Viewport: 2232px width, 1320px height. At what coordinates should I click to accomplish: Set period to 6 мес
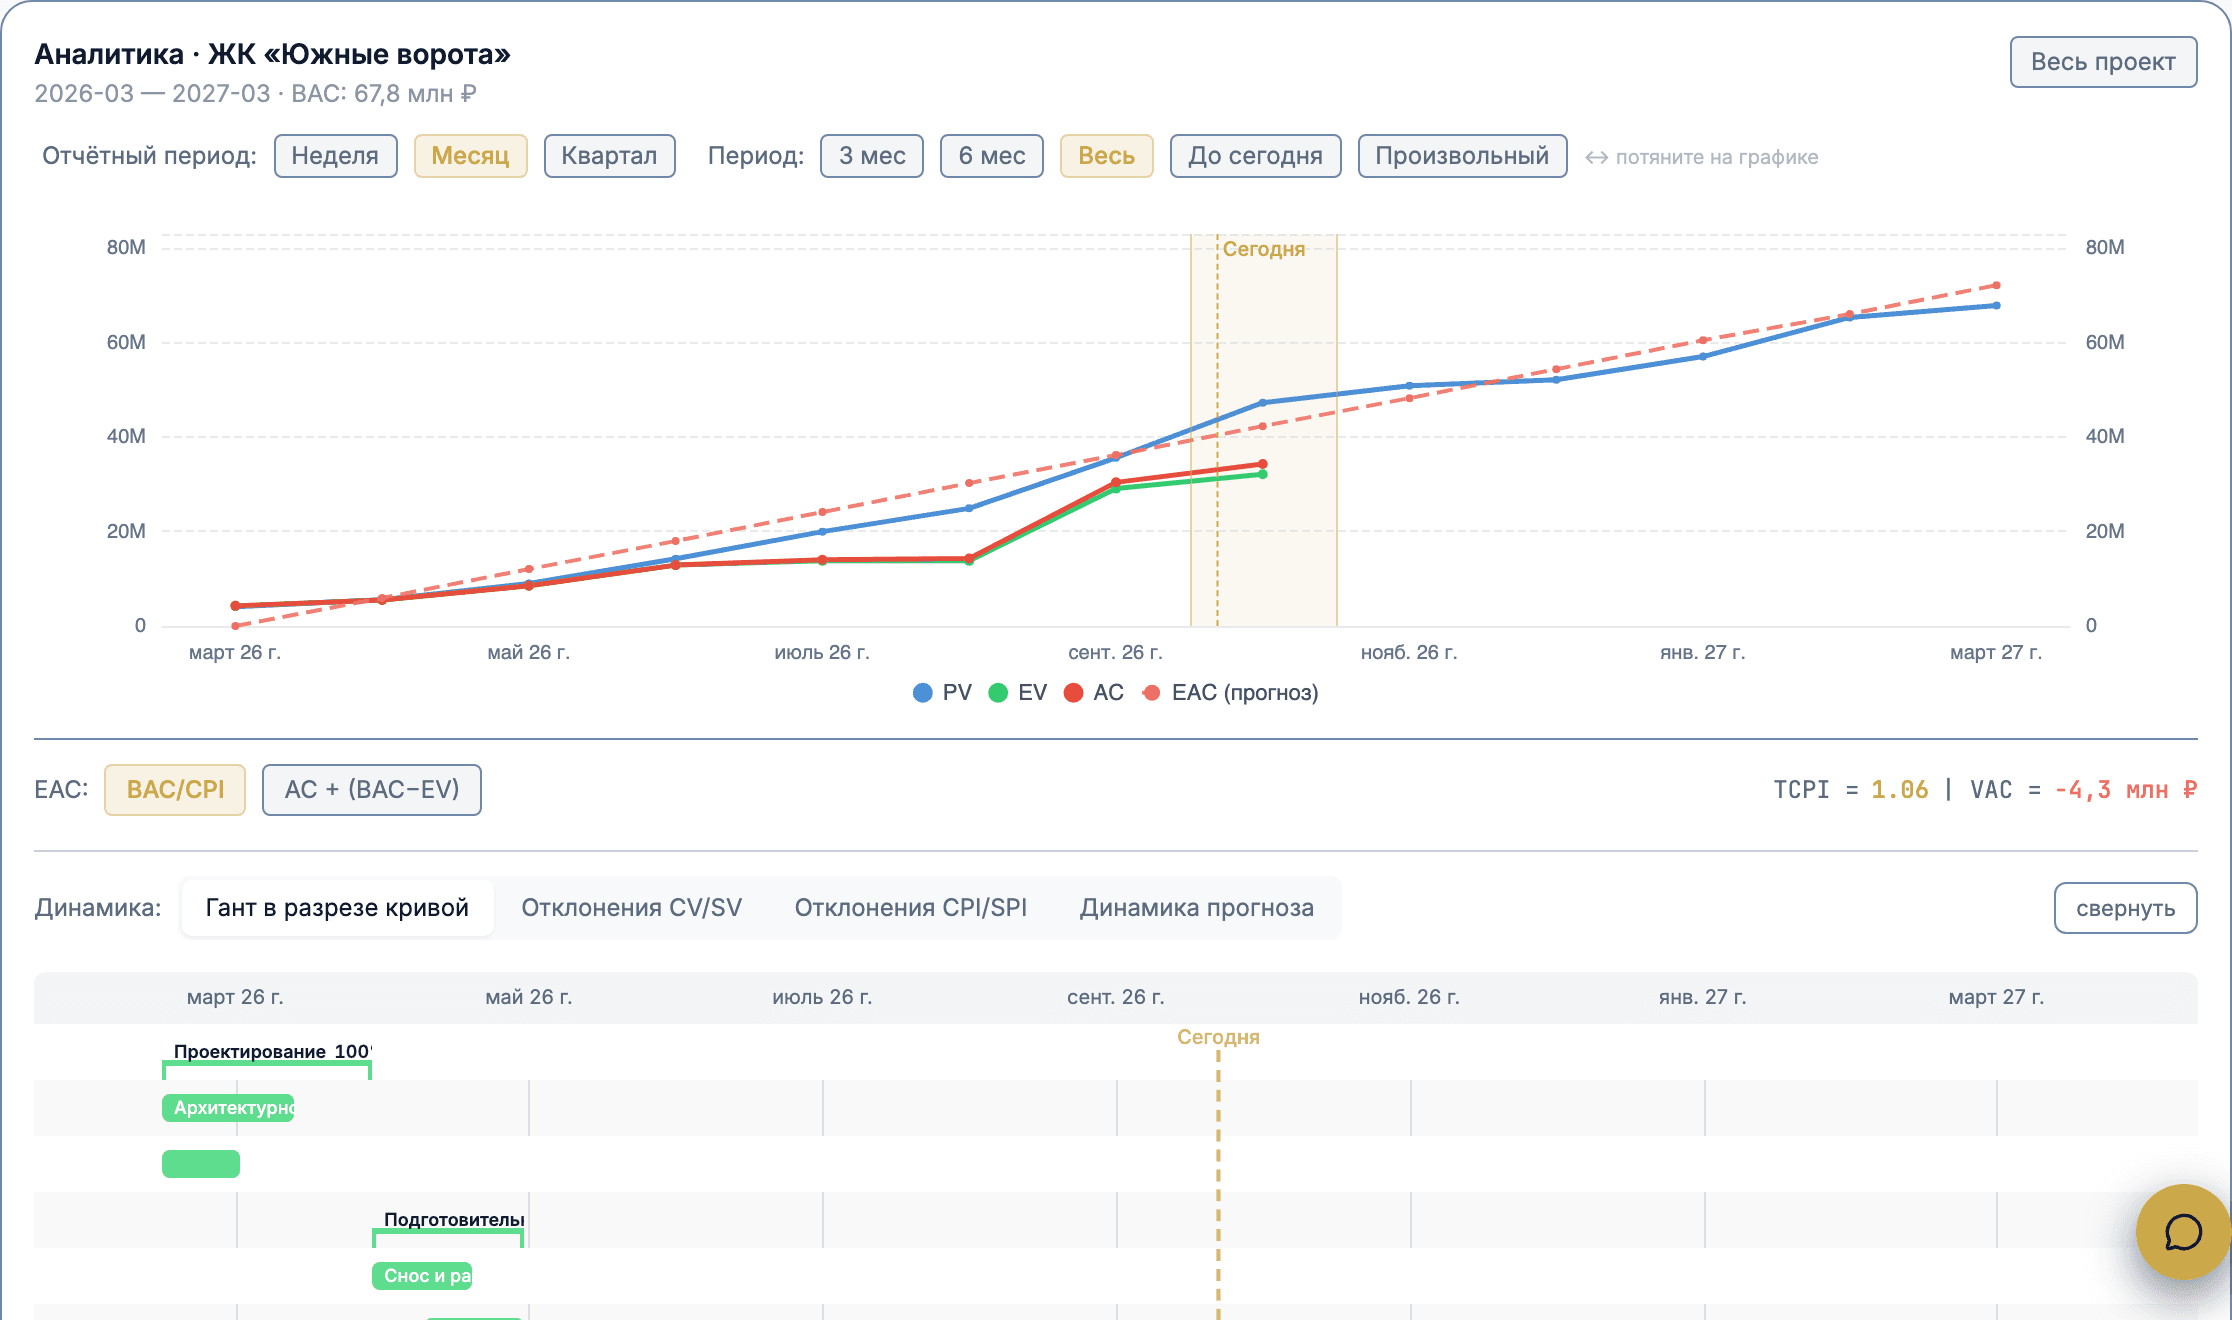[992, 156]
